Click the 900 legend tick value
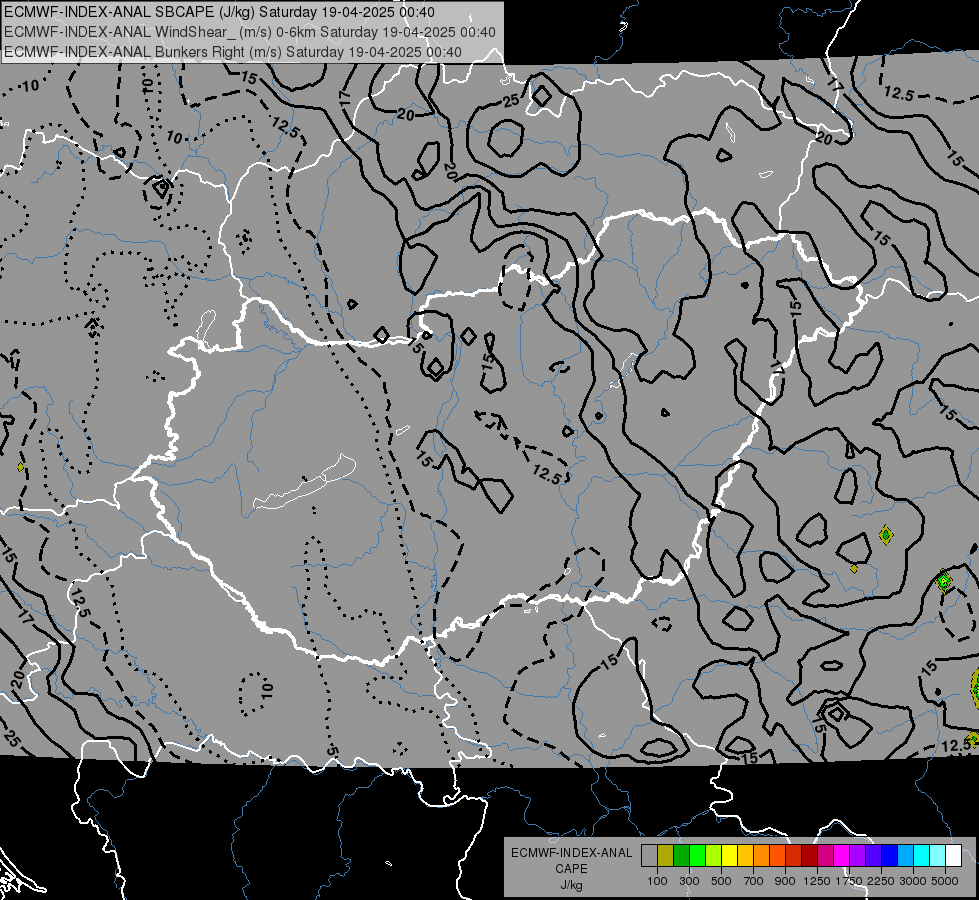The image size is (979, 900). point(785,881)
